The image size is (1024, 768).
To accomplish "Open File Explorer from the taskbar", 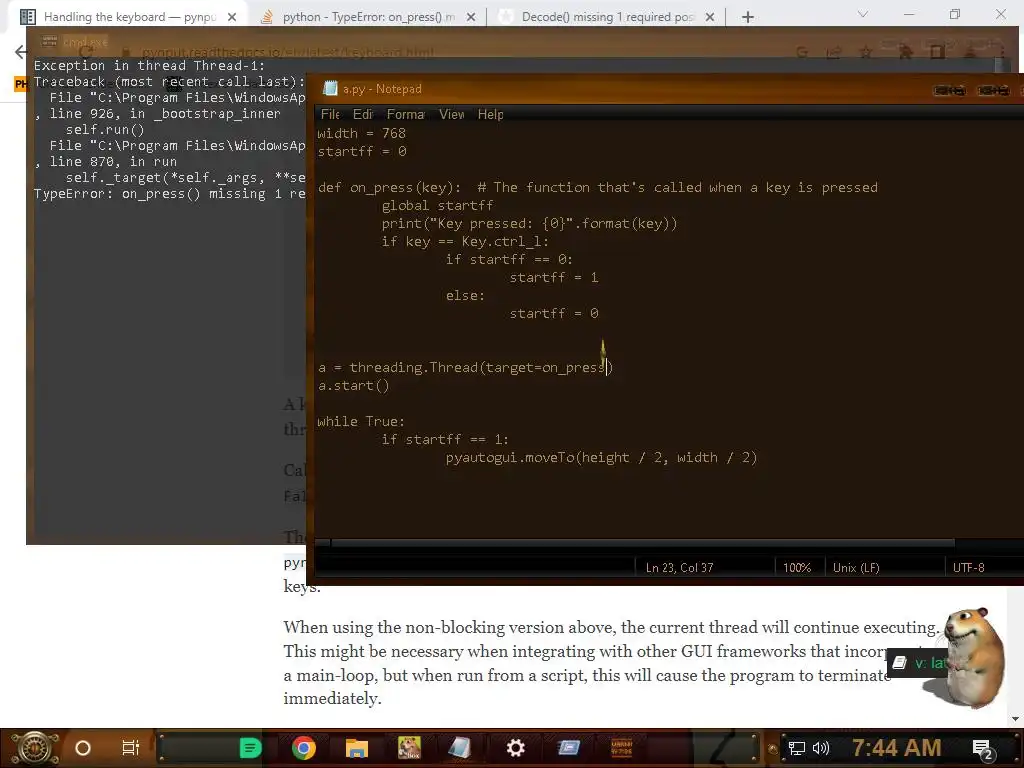I will [x=357, y=748].
